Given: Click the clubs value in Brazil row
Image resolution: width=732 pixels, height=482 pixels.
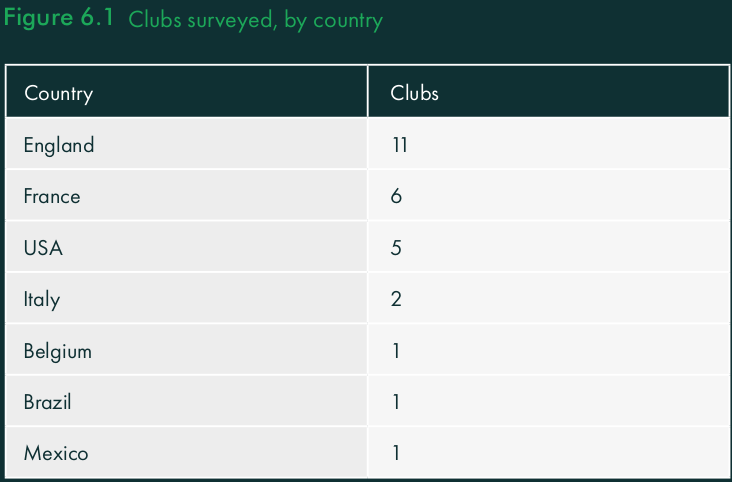Looking at the screenshot, I should click(x=396, y=402).
